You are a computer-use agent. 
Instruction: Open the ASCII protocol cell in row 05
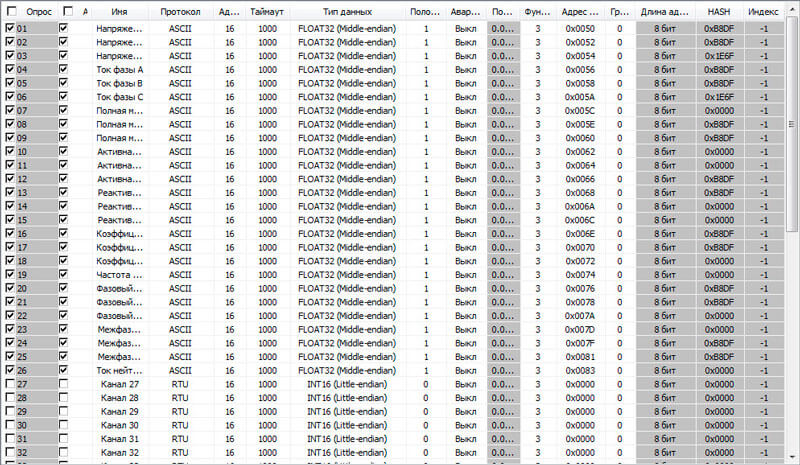(x=180, y=84)
